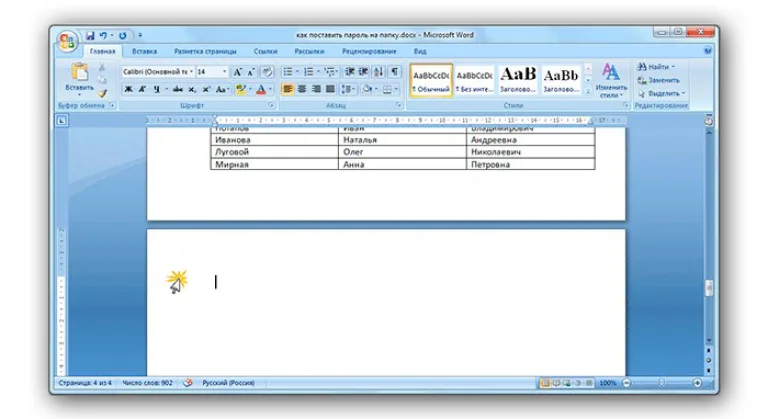Expand the Paragraph group dialog launcher
Screen dimensions: 768x419
coord(399,105)
